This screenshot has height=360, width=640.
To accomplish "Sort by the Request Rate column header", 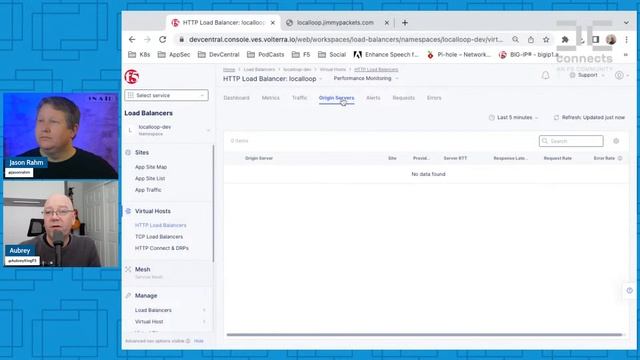I will pyautogui.click(x=558, y=158).
